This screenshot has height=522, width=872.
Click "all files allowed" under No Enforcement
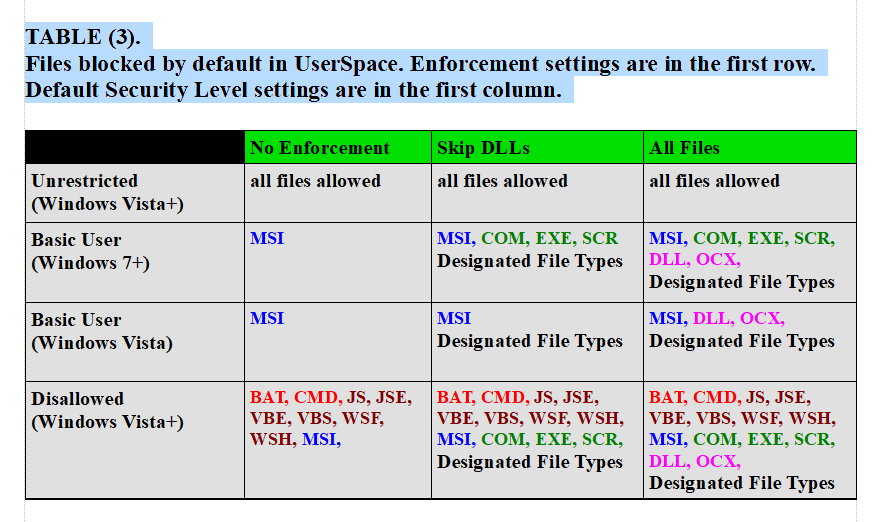(315, 181)
